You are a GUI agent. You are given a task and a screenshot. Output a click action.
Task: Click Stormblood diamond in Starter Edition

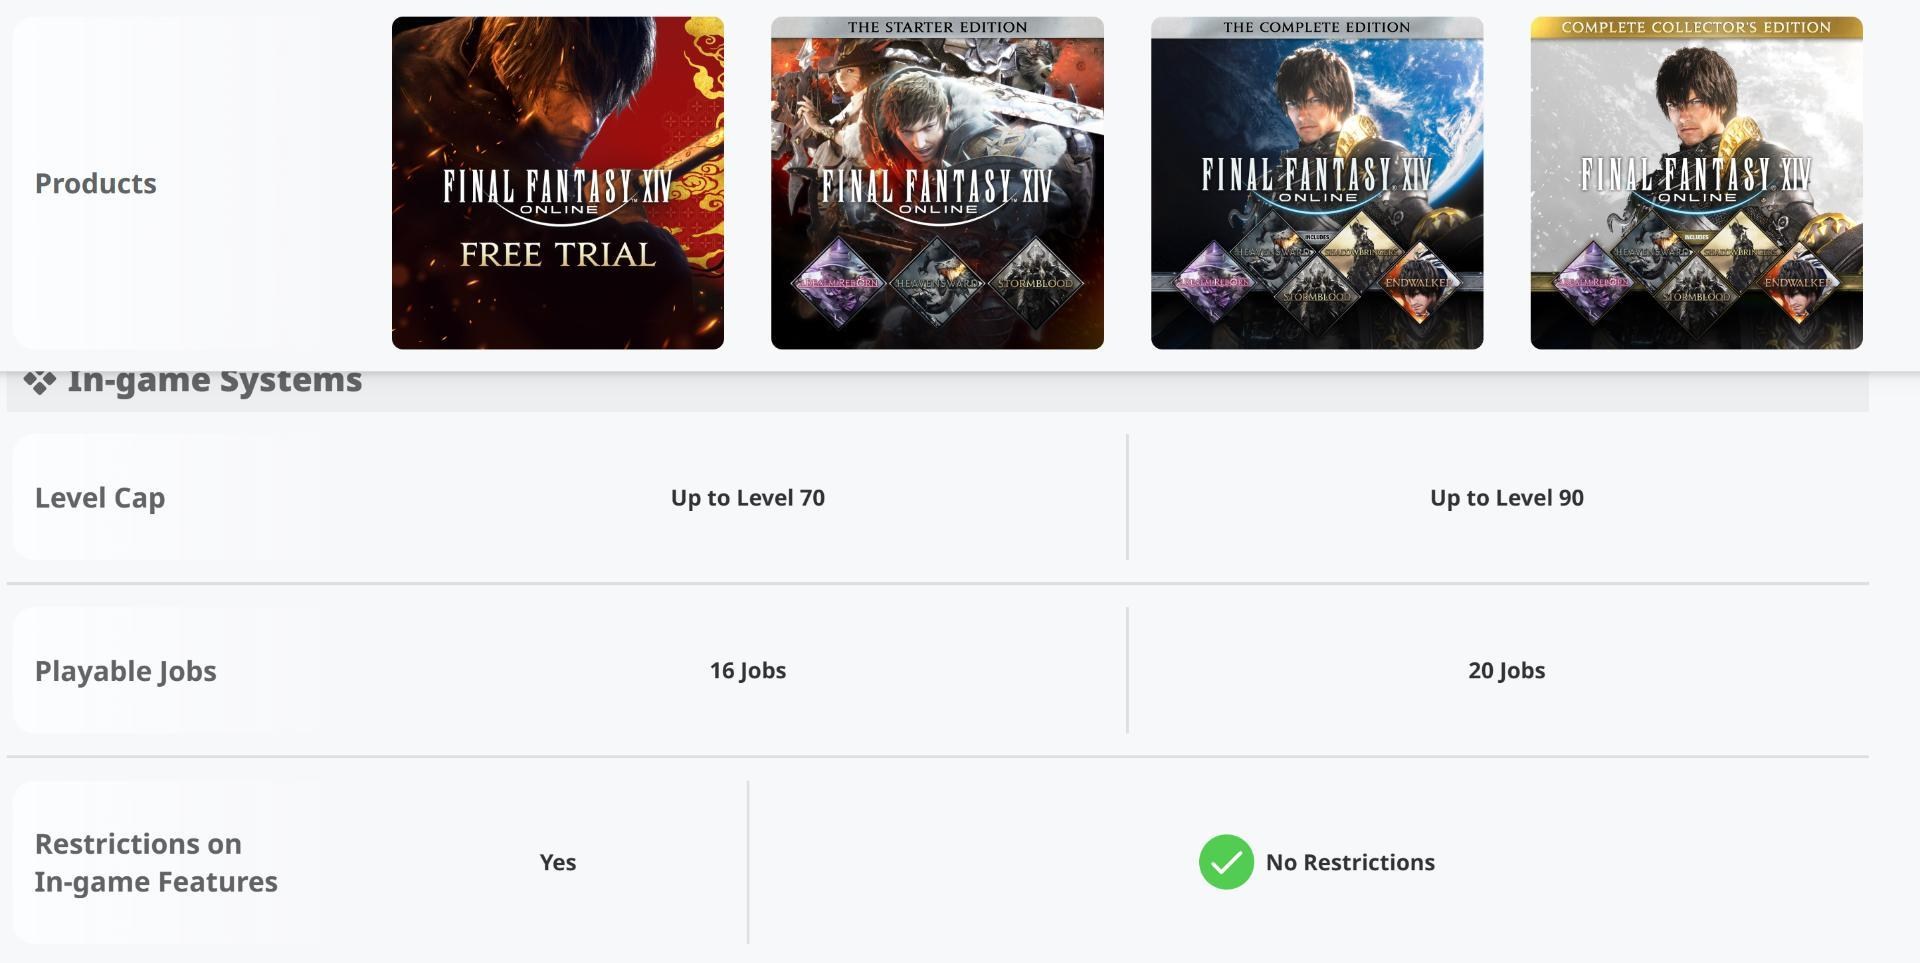click(x=1035, y=283)
